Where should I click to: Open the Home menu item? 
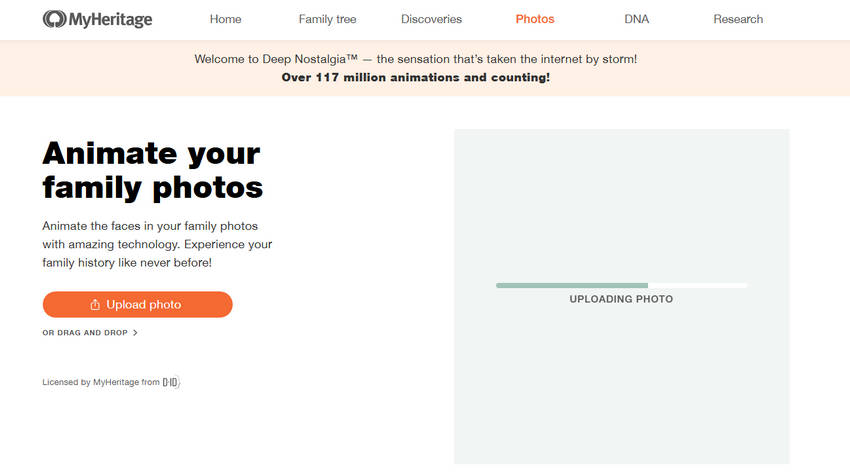coord(226,19)
